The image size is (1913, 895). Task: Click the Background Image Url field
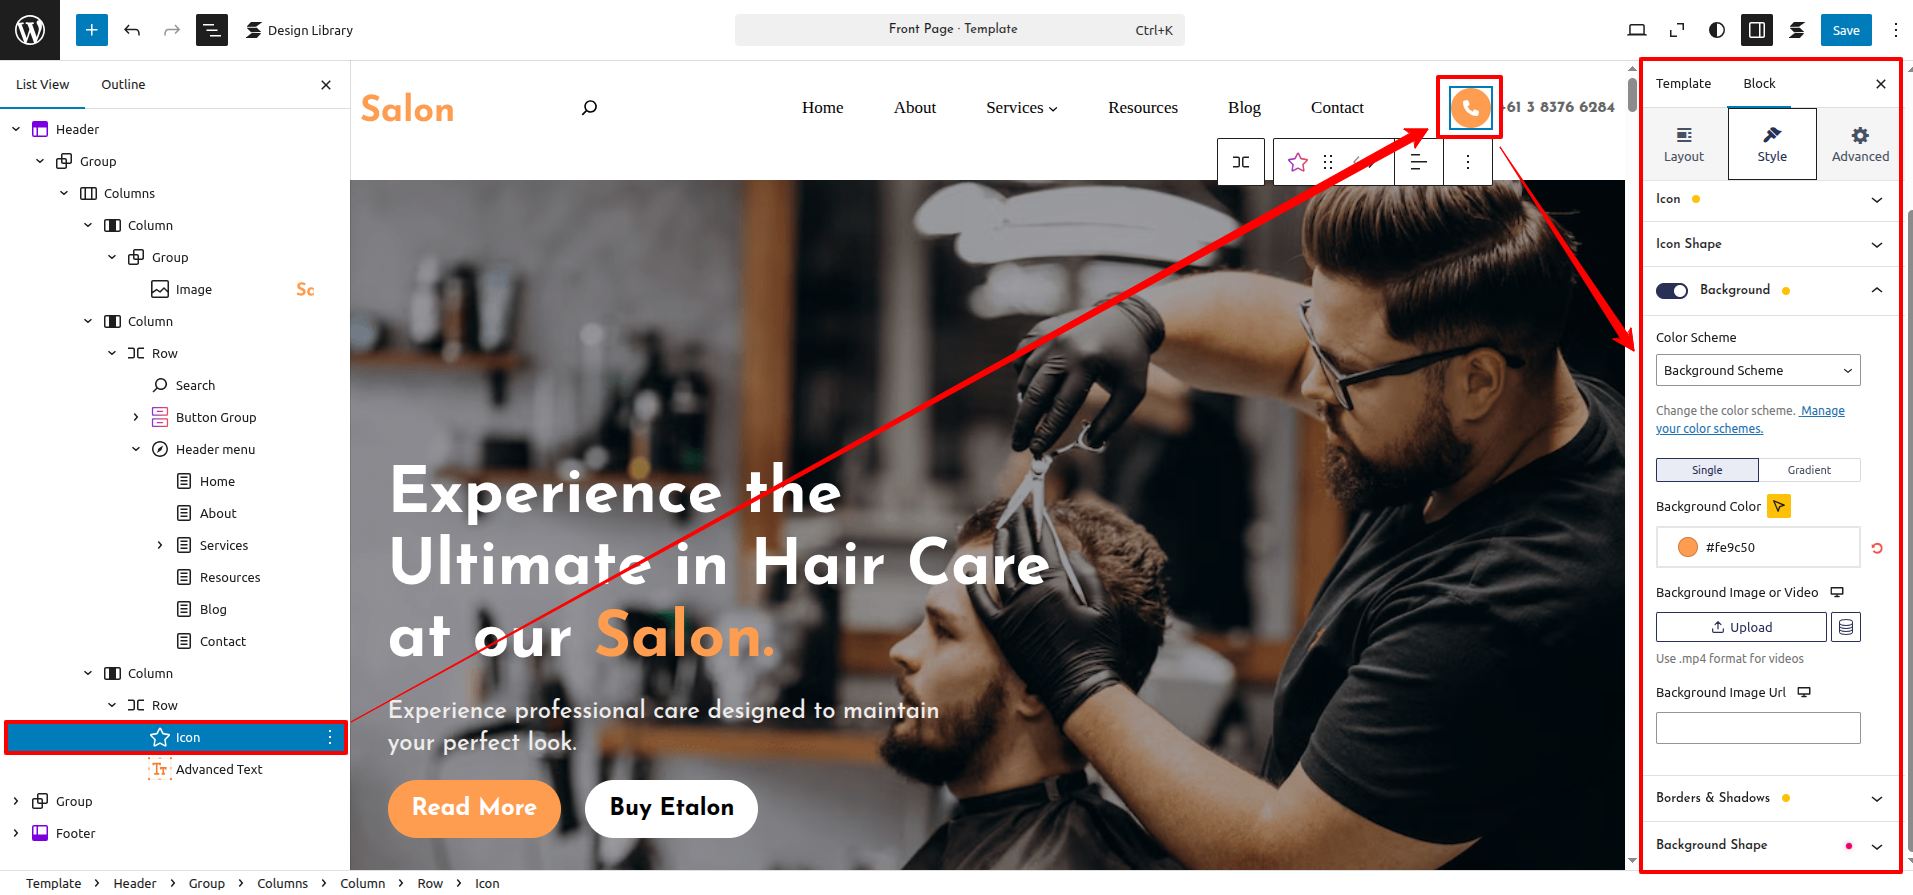pyautogui.click(x=1758, y=728)
